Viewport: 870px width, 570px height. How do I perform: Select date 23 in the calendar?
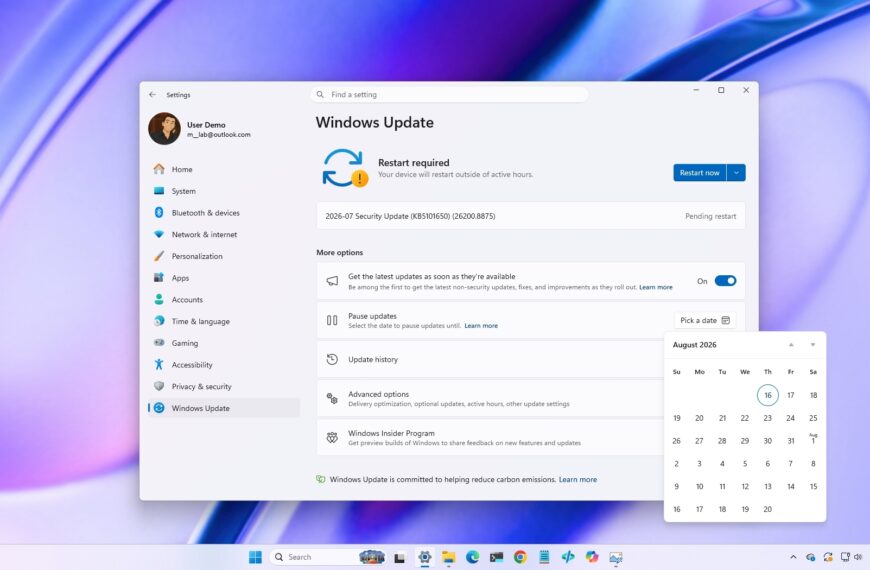coord(768,418)
